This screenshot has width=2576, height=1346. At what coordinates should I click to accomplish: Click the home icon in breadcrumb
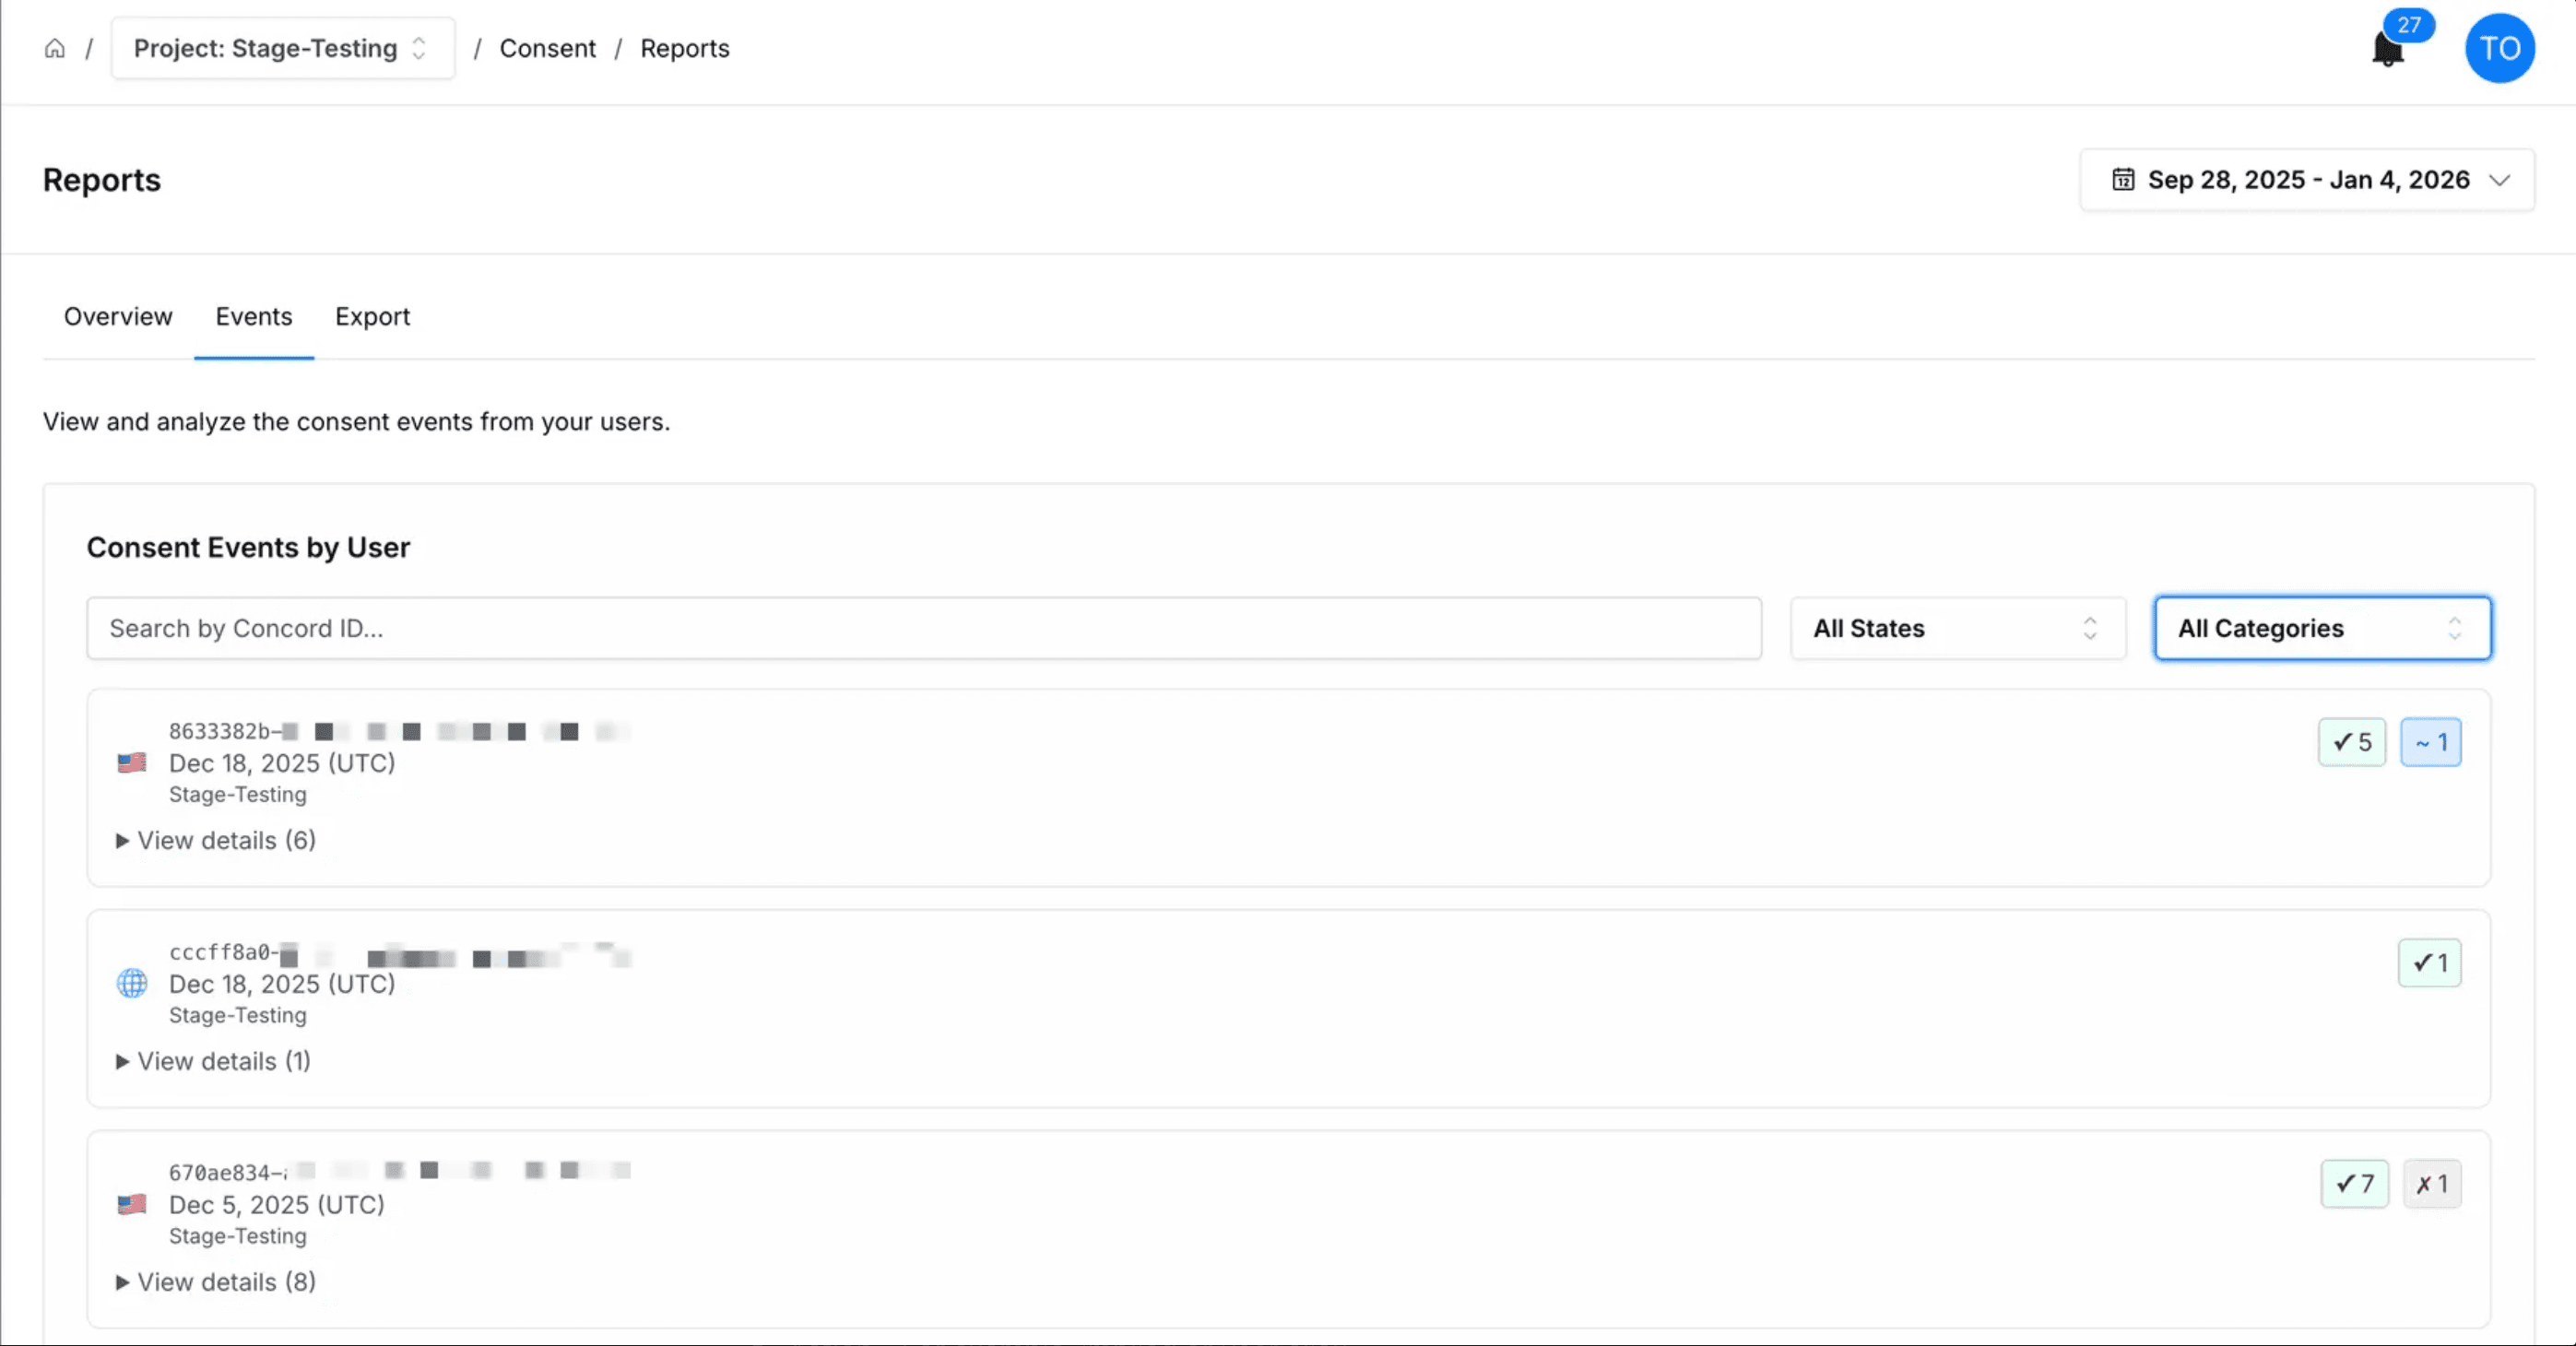(x=55, y=48)
